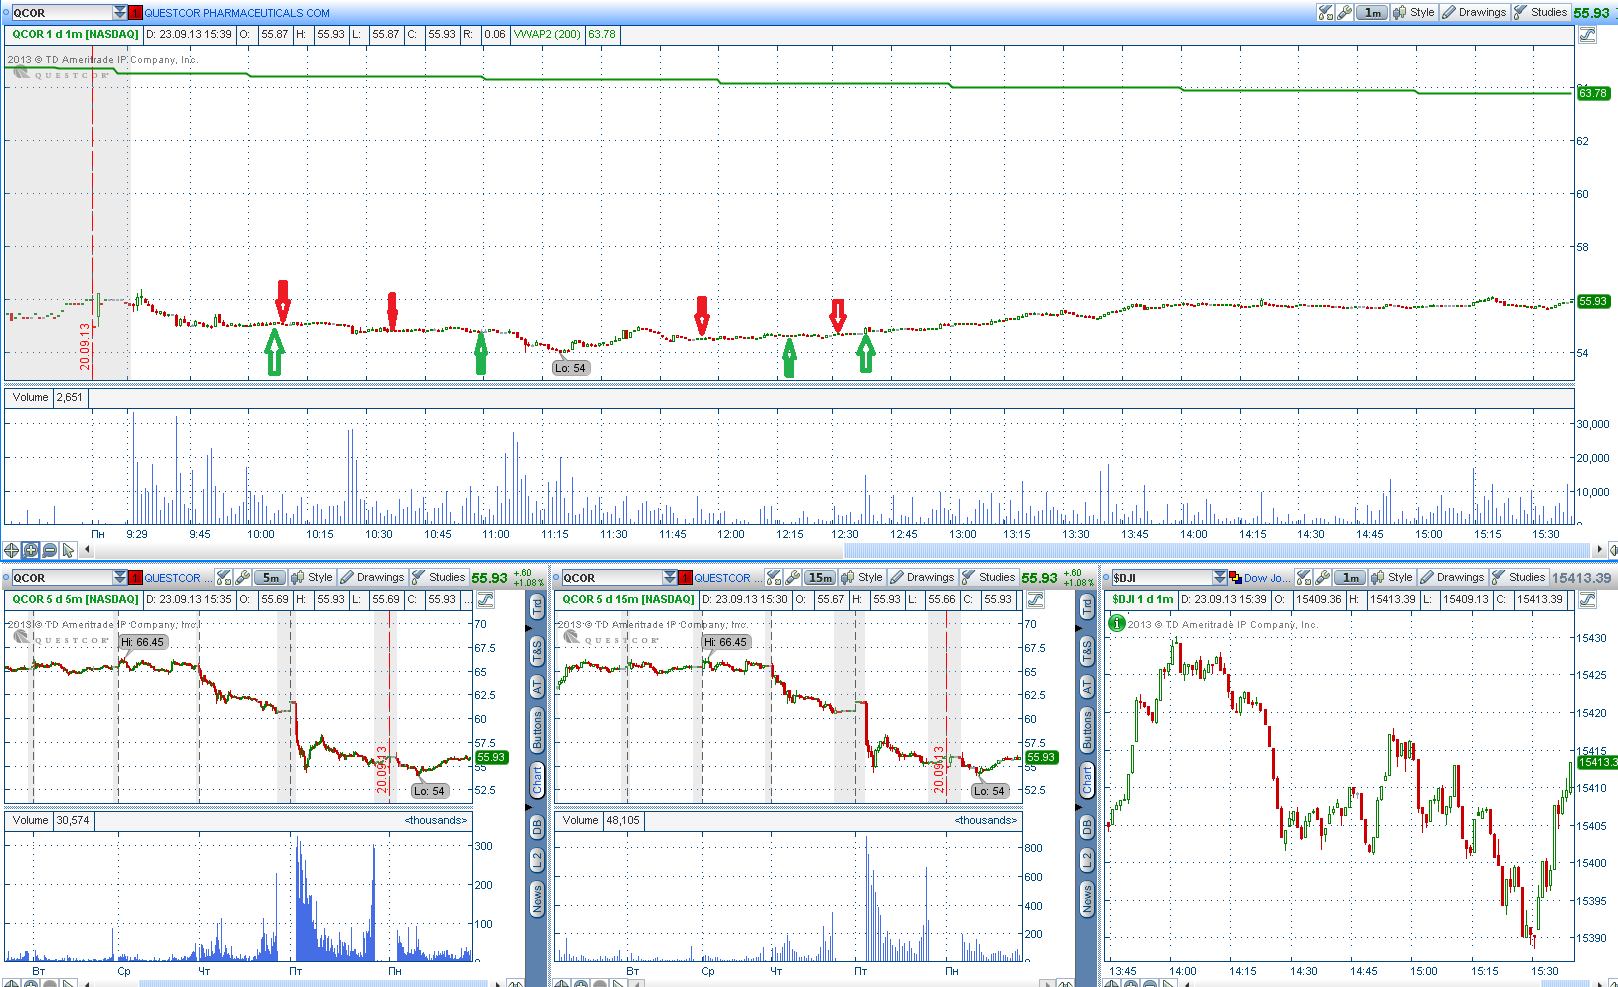Open L2 side tab beside 5m chart
Image resolution: width=1618 pixels, height=987 pixels.
pyautogui.click(x=537, y=860)
